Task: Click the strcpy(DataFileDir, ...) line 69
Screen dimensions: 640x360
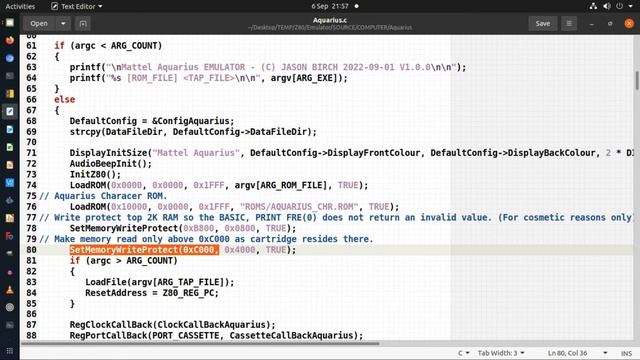Action: click(193, 132)
